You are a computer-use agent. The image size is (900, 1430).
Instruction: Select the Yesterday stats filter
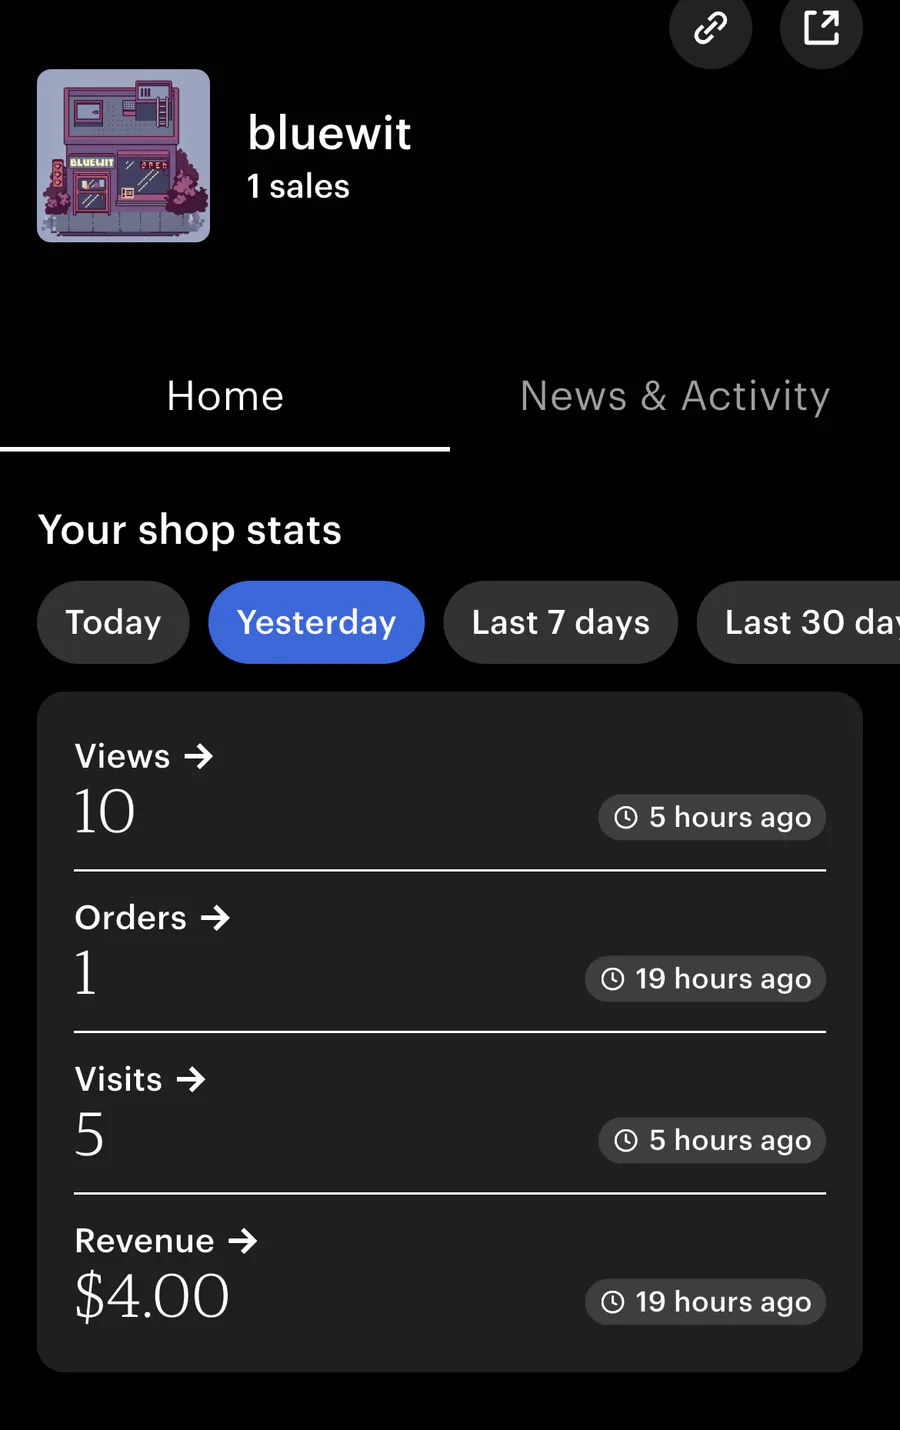[x=316, y=622]
